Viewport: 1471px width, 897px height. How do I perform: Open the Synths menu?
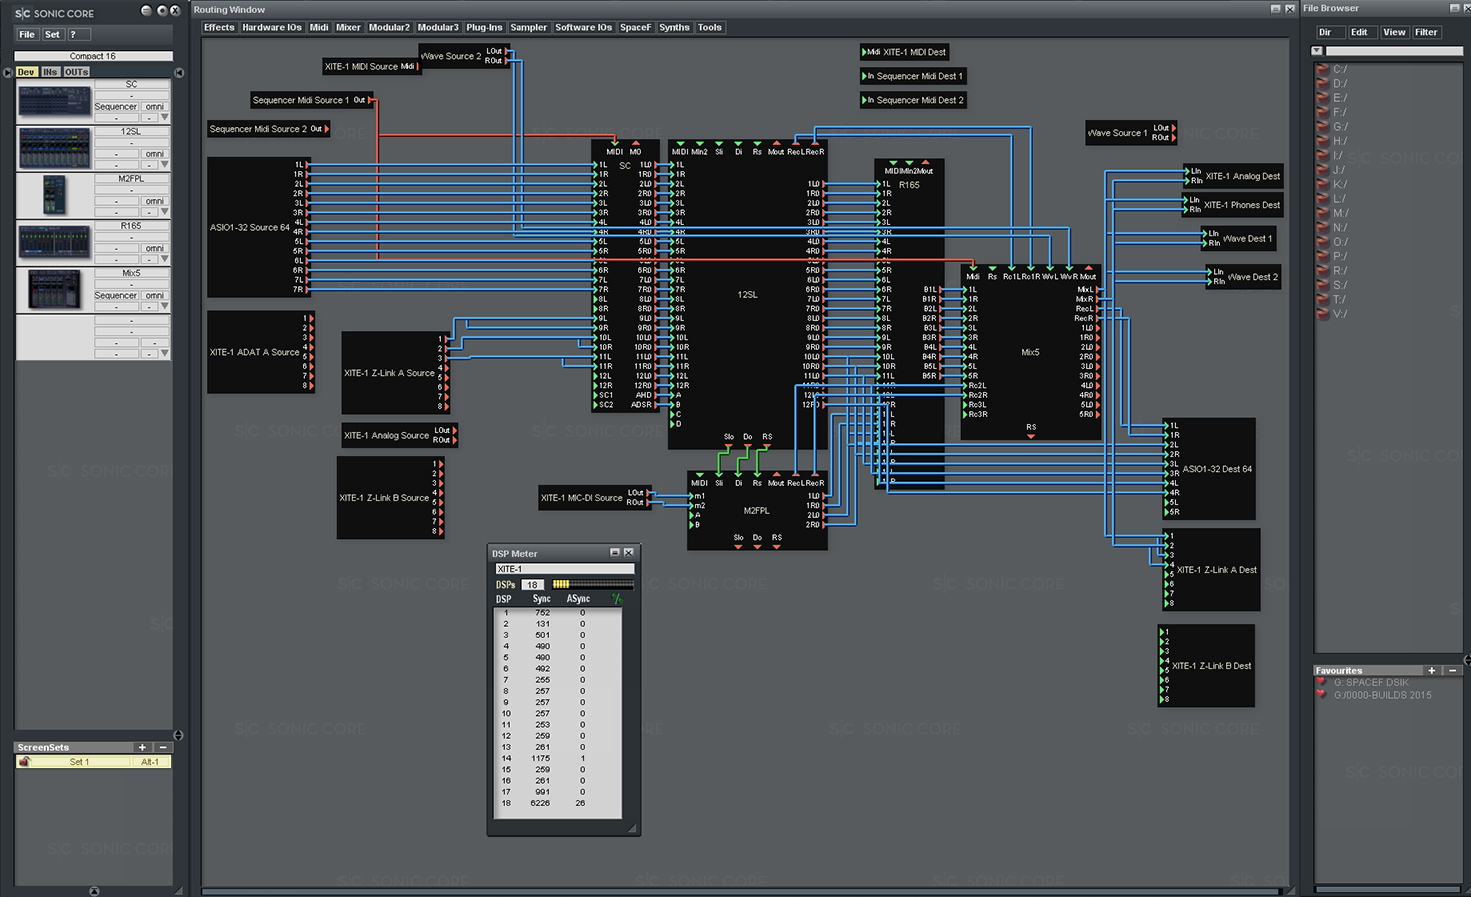(674, 27)
